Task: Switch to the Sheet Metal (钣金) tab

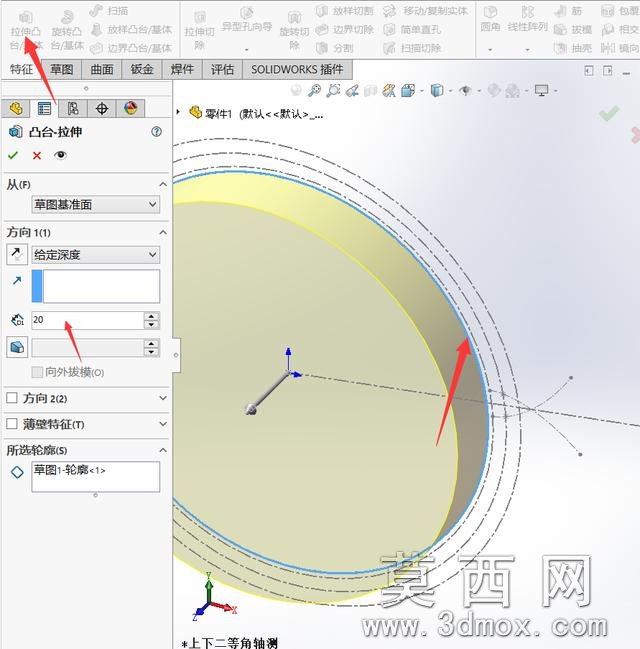Action: (x=142, y=69)
